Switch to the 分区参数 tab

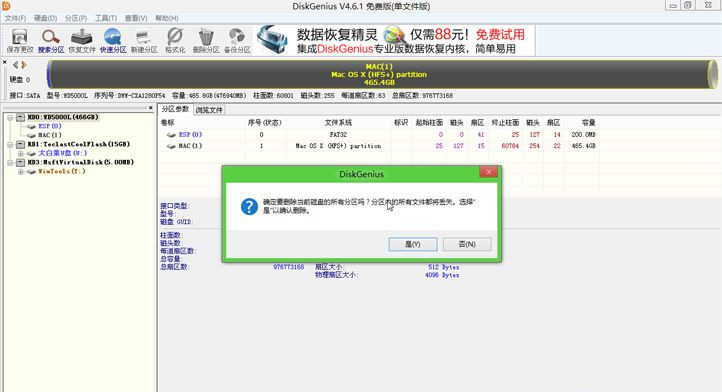(x=175, y=109)
